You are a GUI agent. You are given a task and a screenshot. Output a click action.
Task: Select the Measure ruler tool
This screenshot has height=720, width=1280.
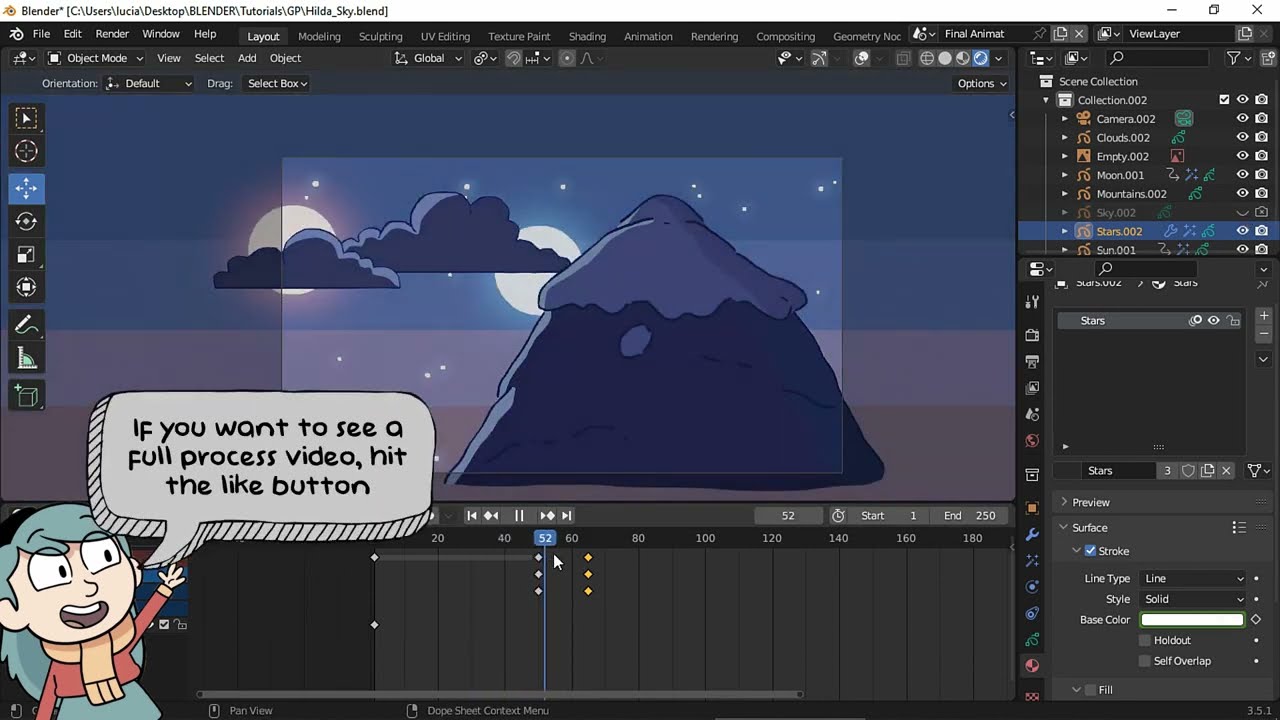[x=27, y=359]
